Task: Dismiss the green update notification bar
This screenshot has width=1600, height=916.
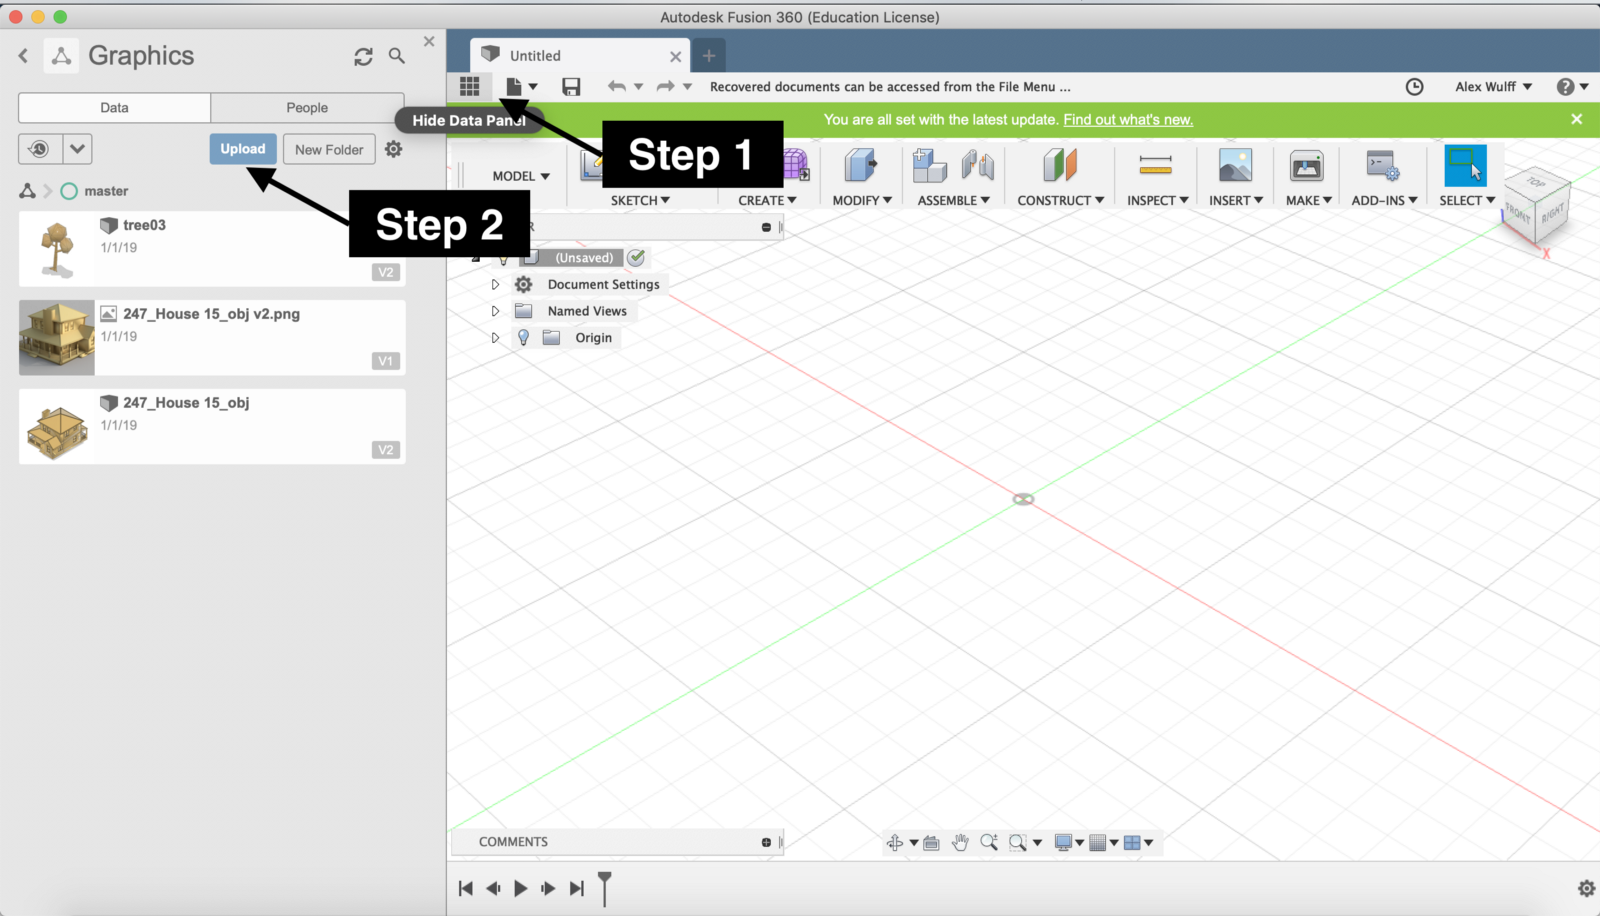Action: pos(1577,119)
